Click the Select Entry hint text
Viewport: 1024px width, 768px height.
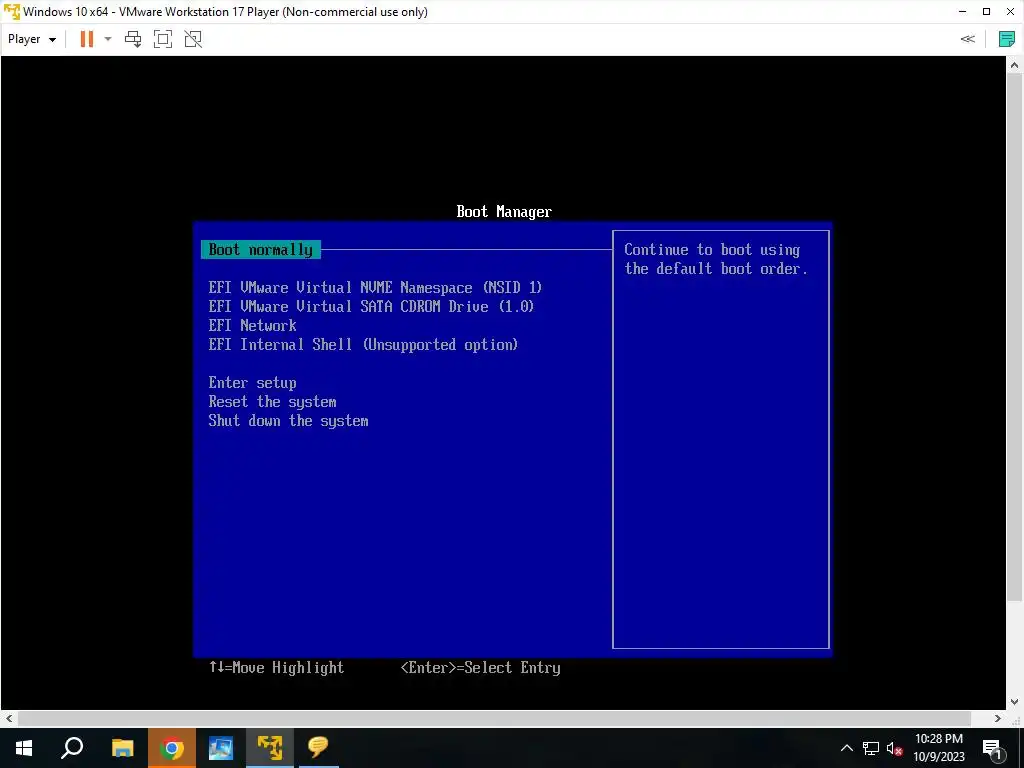coord(481,667)
